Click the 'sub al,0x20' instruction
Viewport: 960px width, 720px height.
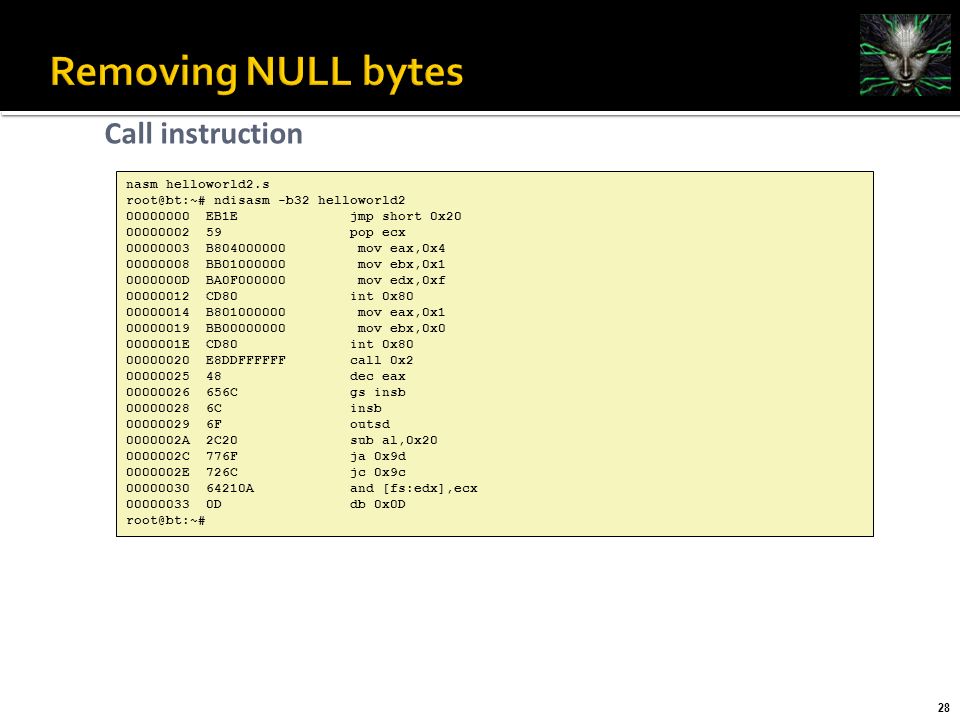click(x=393, y=440)
